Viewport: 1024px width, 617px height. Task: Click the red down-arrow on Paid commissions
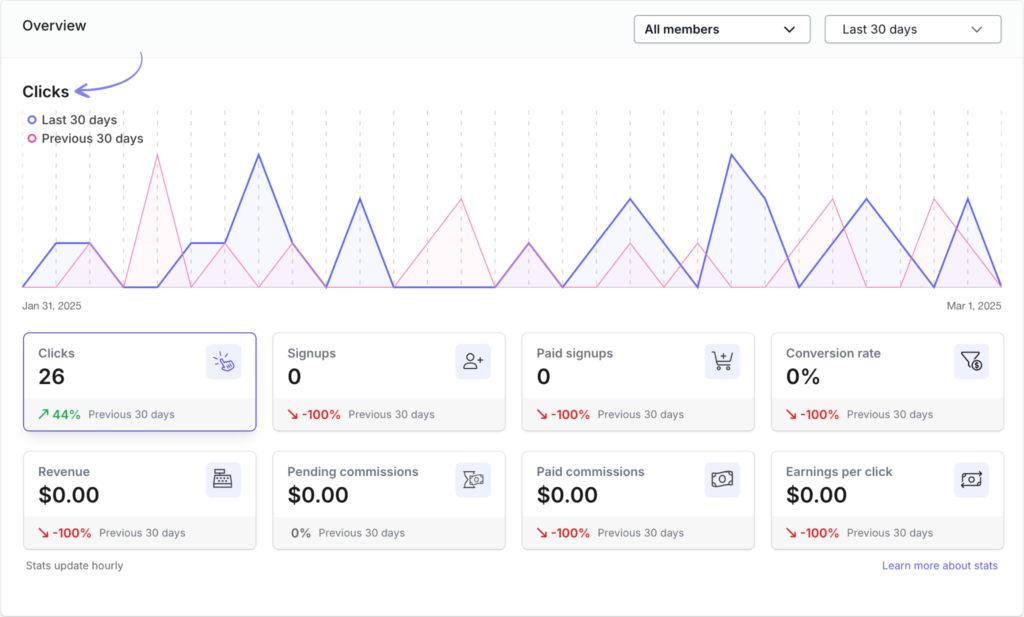coord(542,533)
